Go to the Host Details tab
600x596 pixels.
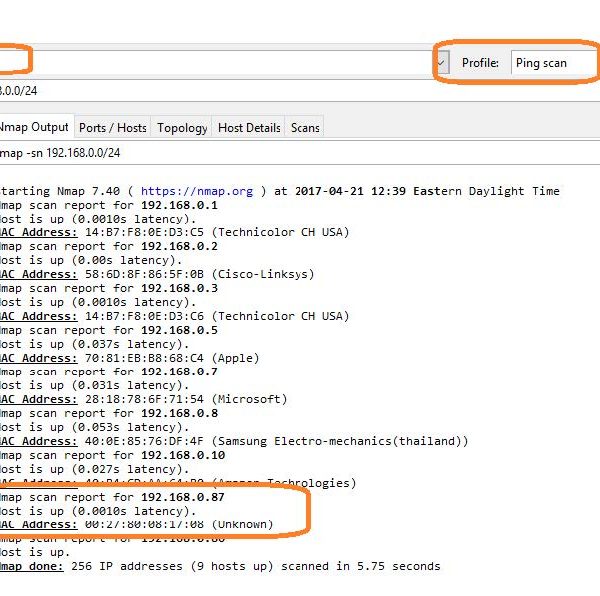[249, 127]
